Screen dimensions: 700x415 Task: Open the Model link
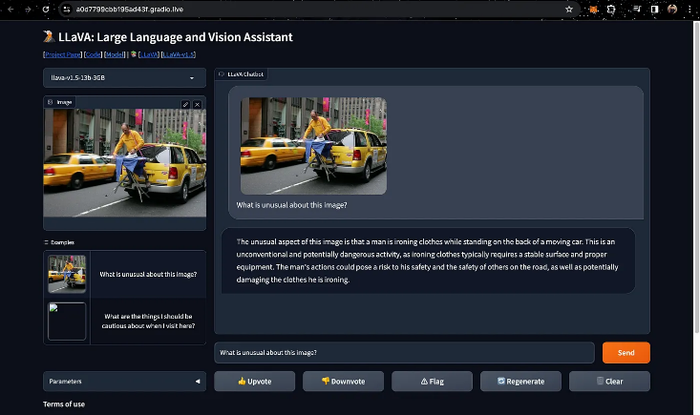(x=115, y=54)
